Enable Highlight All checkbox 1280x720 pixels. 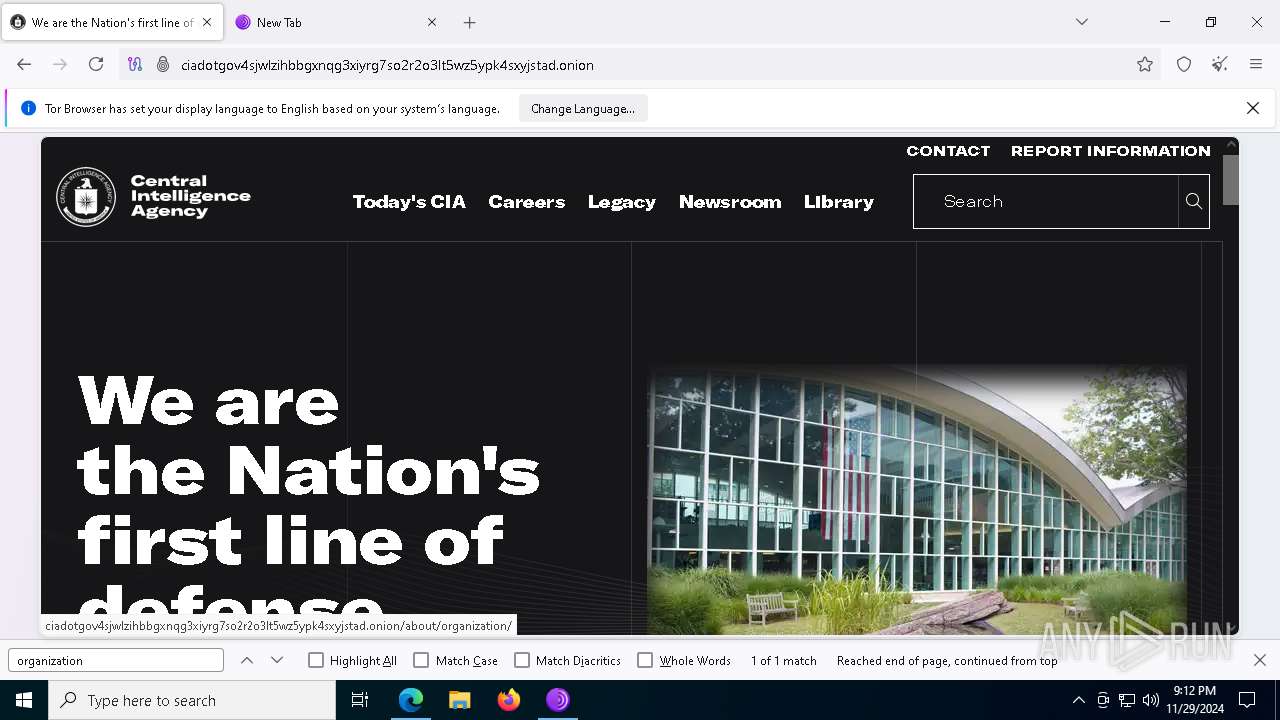[316, 660]
